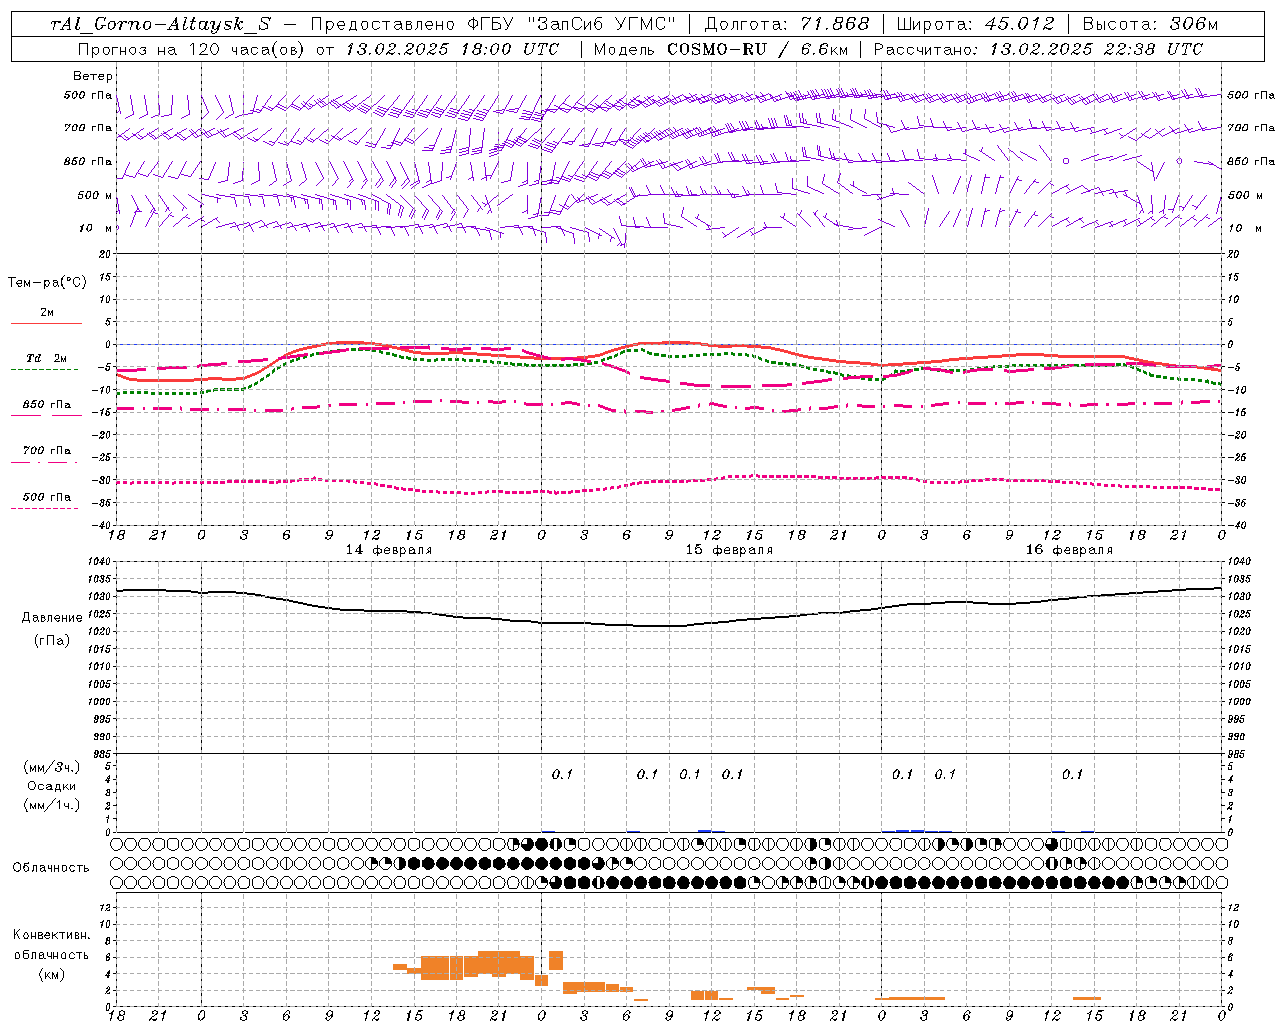This screenshot has width=1280, height=1024.
Task: Select the Широта: 45.012 header value
Action: coord(975,24)
